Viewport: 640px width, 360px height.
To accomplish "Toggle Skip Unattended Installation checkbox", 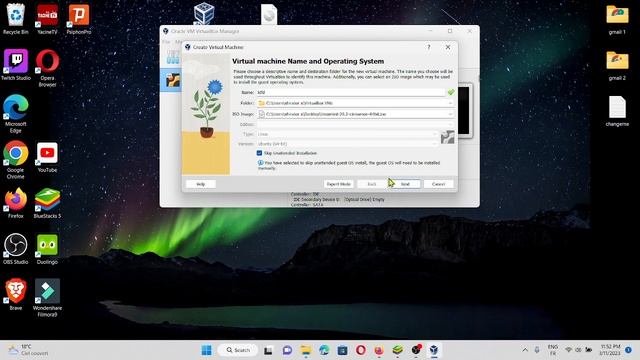I will 259,153.
